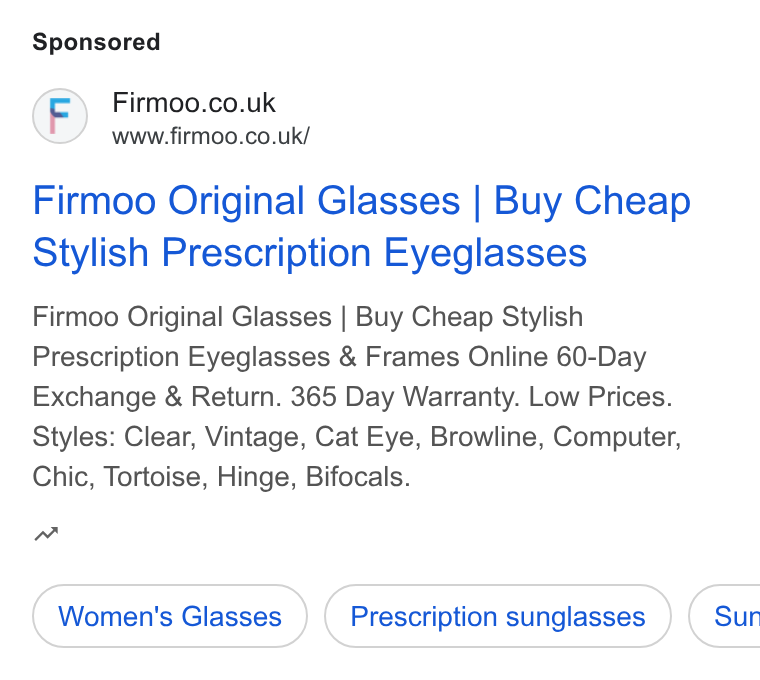Click 'Frames Online 60-Day' description text
This screenshot has width=760, height=680.
coord(506,357)
